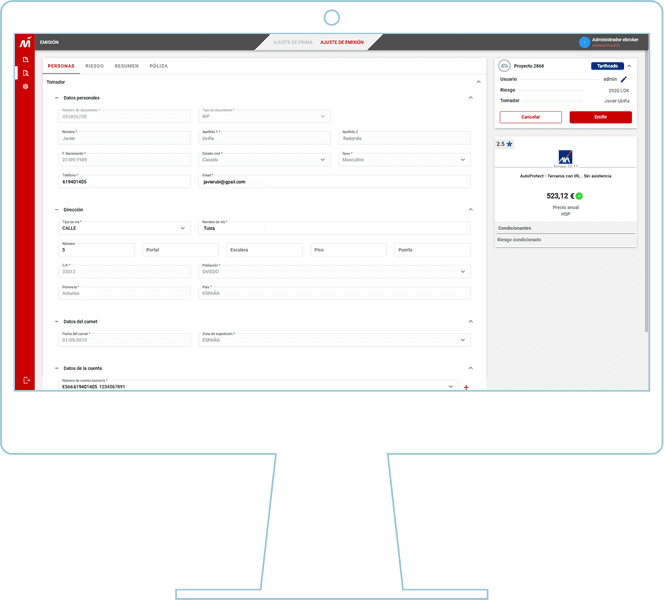Click the Teléfono input field
The height and width of the screenshot is (600, 664).
(124, 181)
